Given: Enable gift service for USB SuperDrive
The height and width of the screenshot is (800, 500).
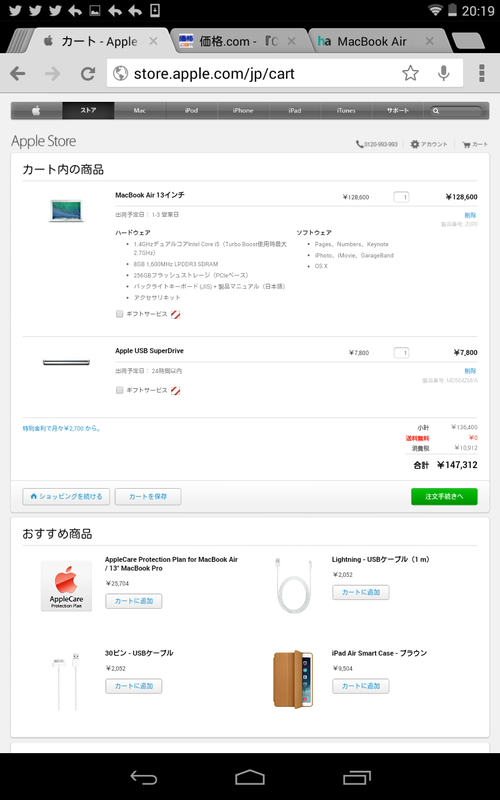Looking at the screenshot, I should 119,390.
